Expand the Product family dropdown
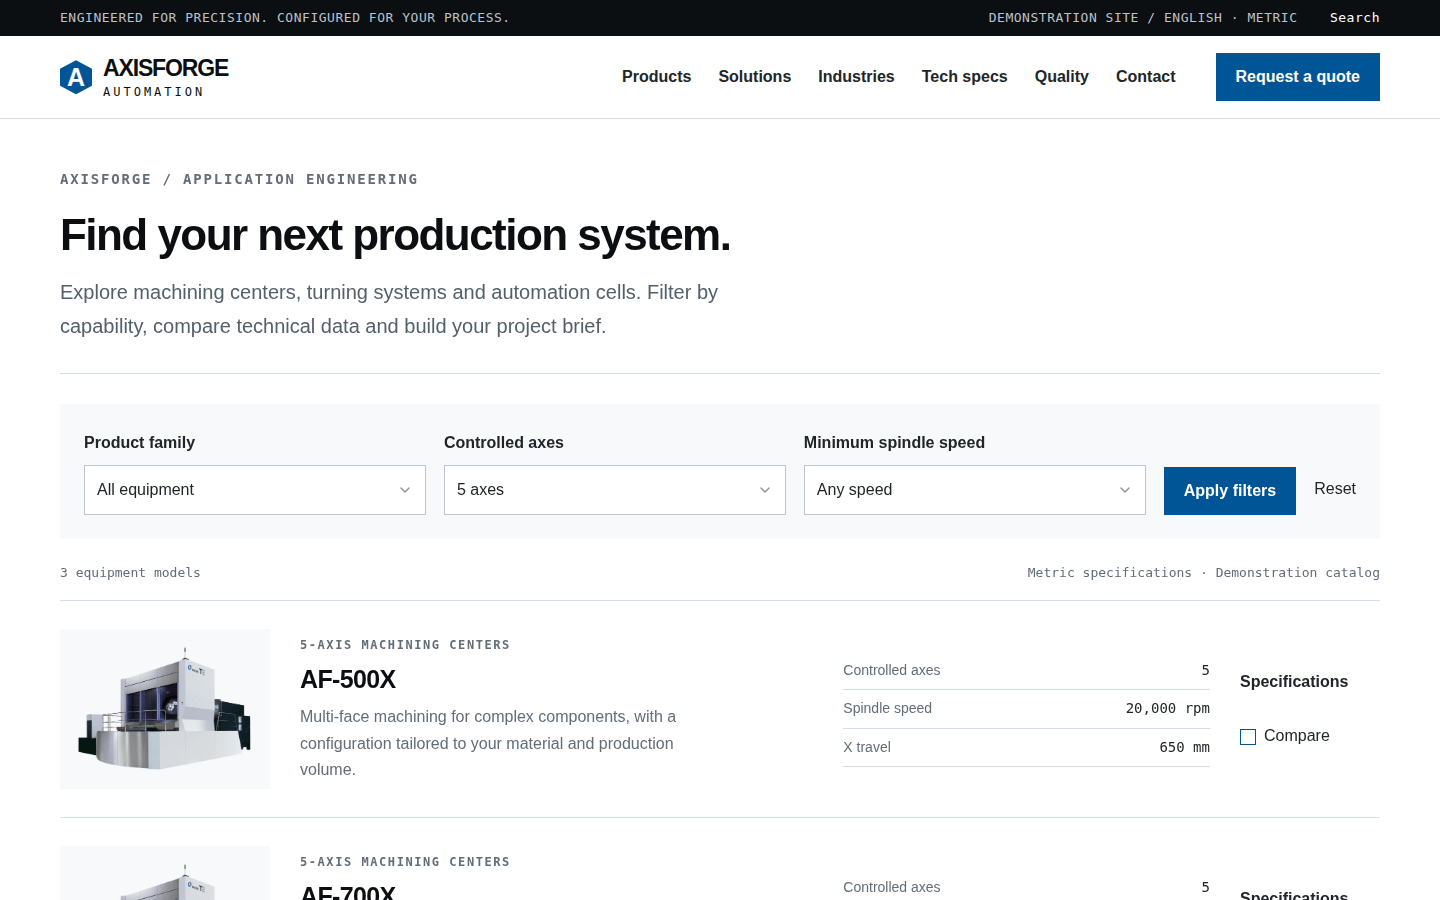The image size is (1440, 900). [x=255, y=490]
